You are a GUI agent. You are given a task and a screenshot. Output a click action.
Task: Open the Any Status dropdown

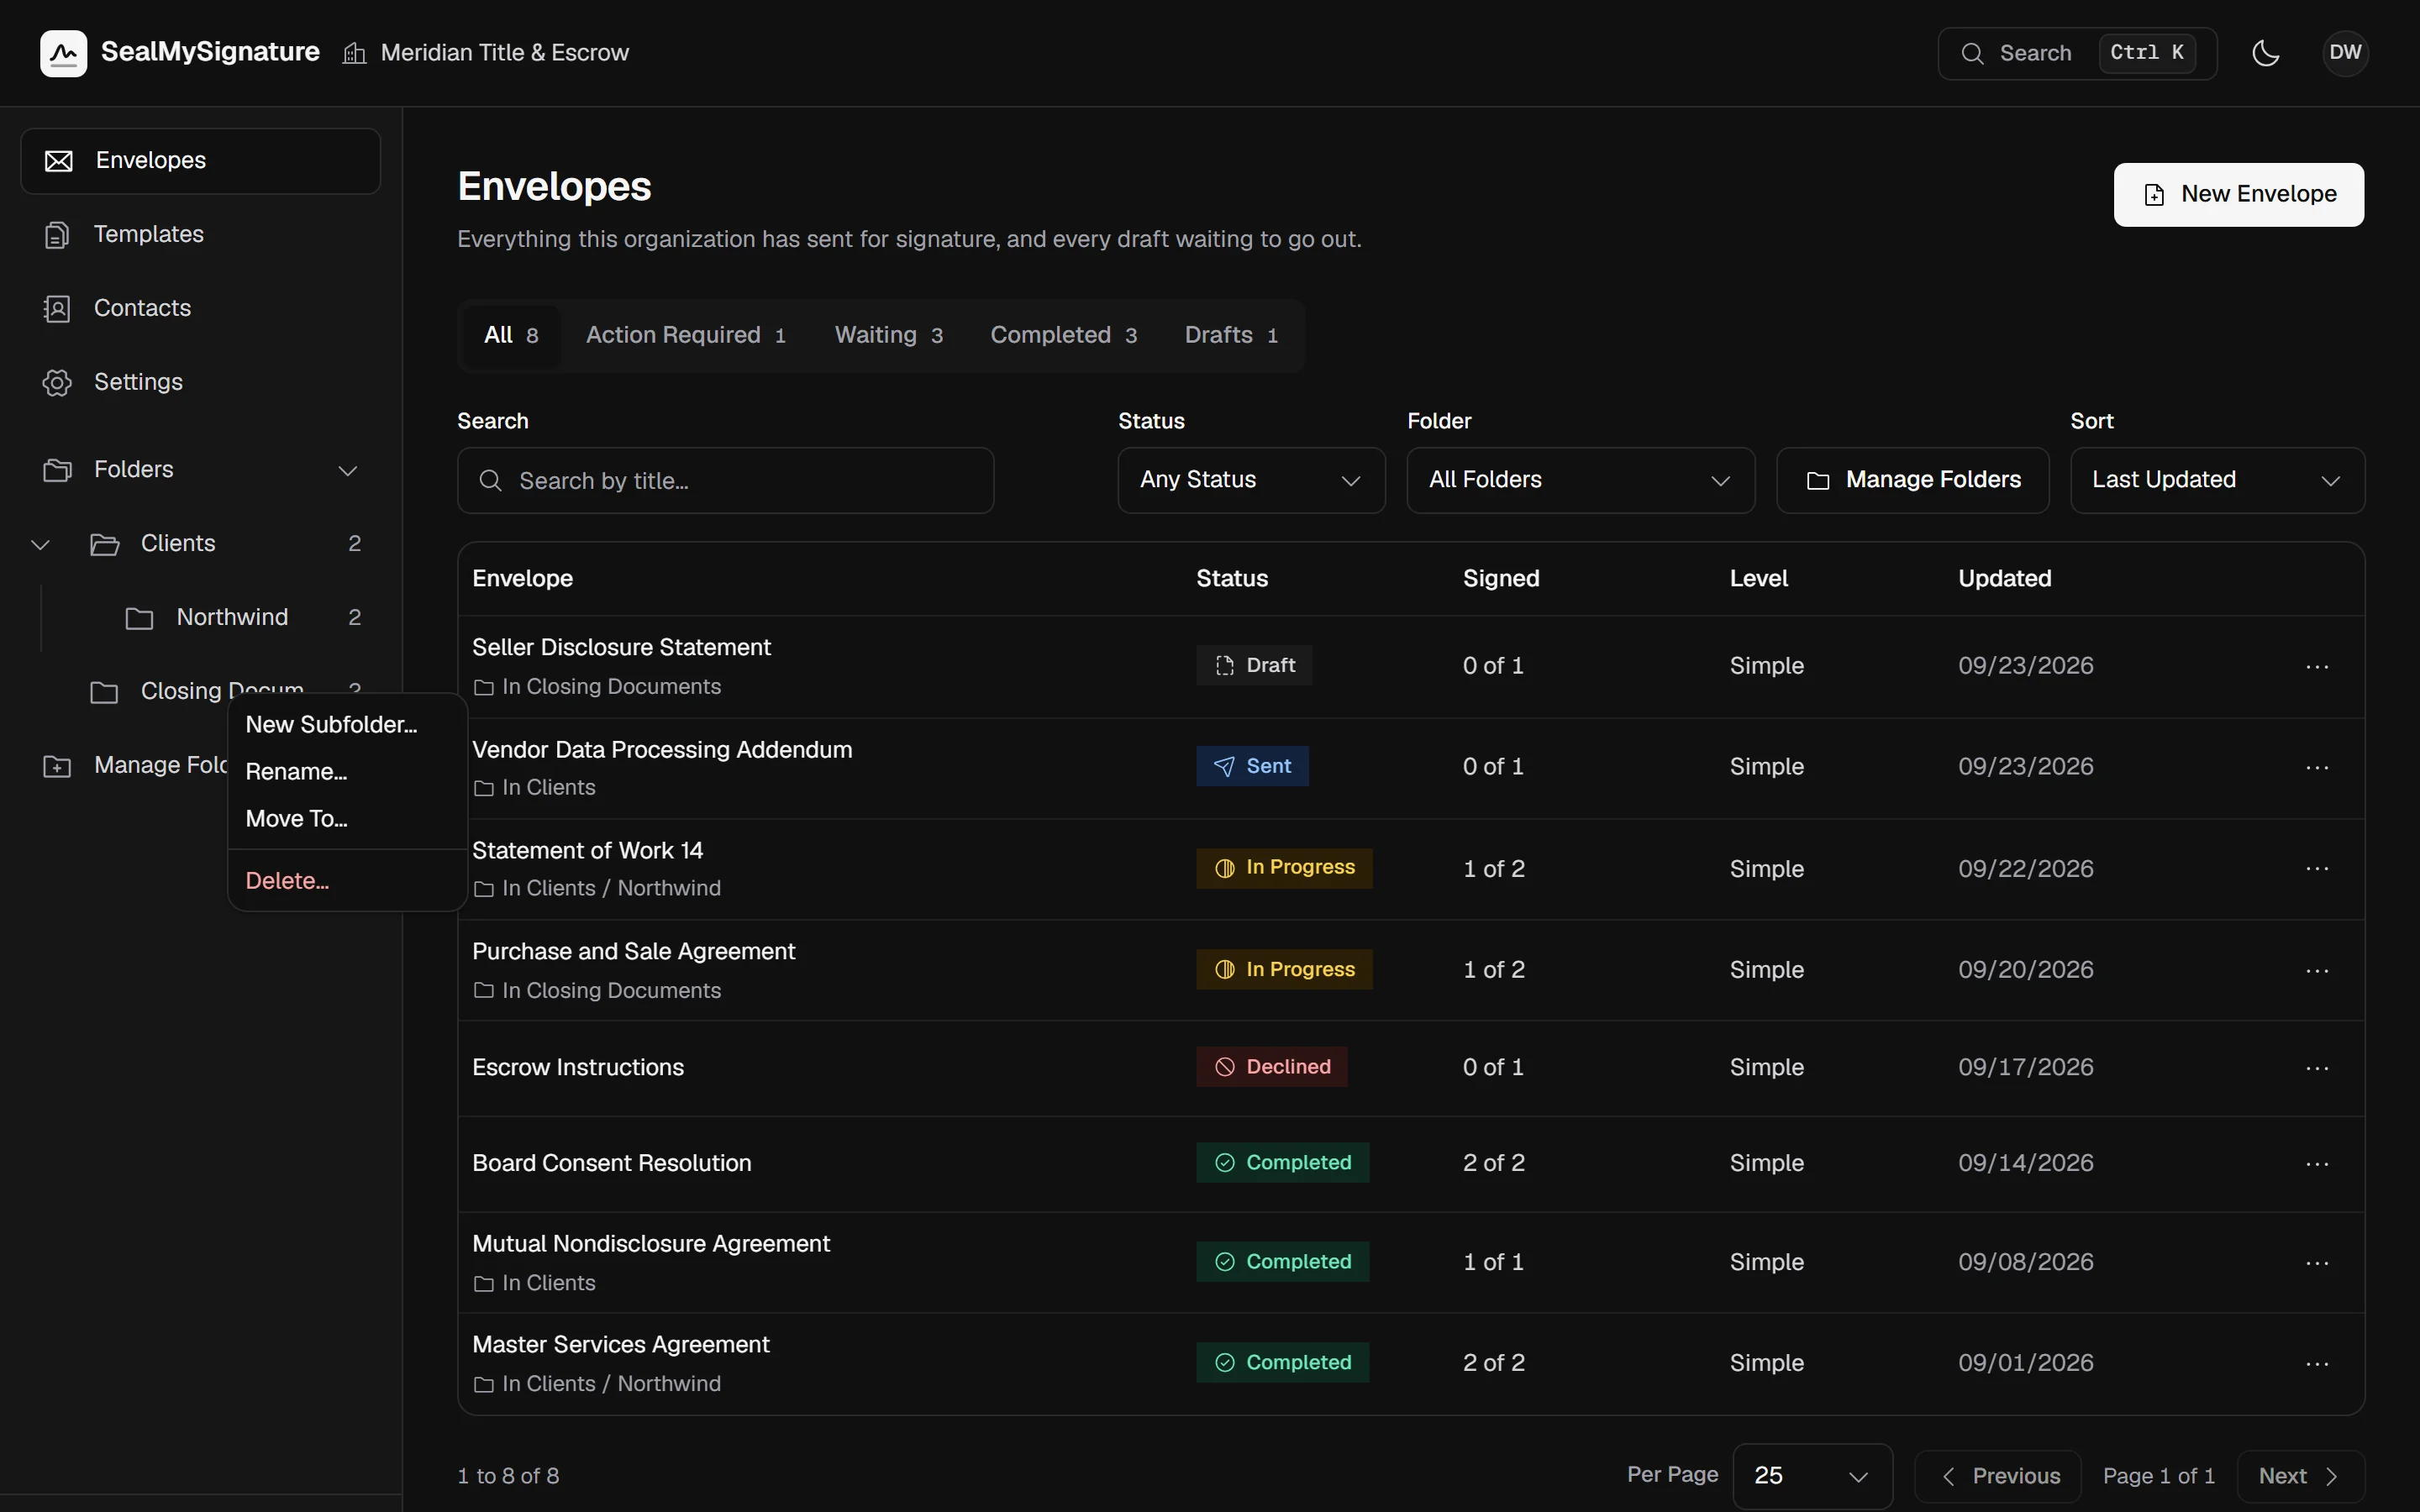point(1251,480)
